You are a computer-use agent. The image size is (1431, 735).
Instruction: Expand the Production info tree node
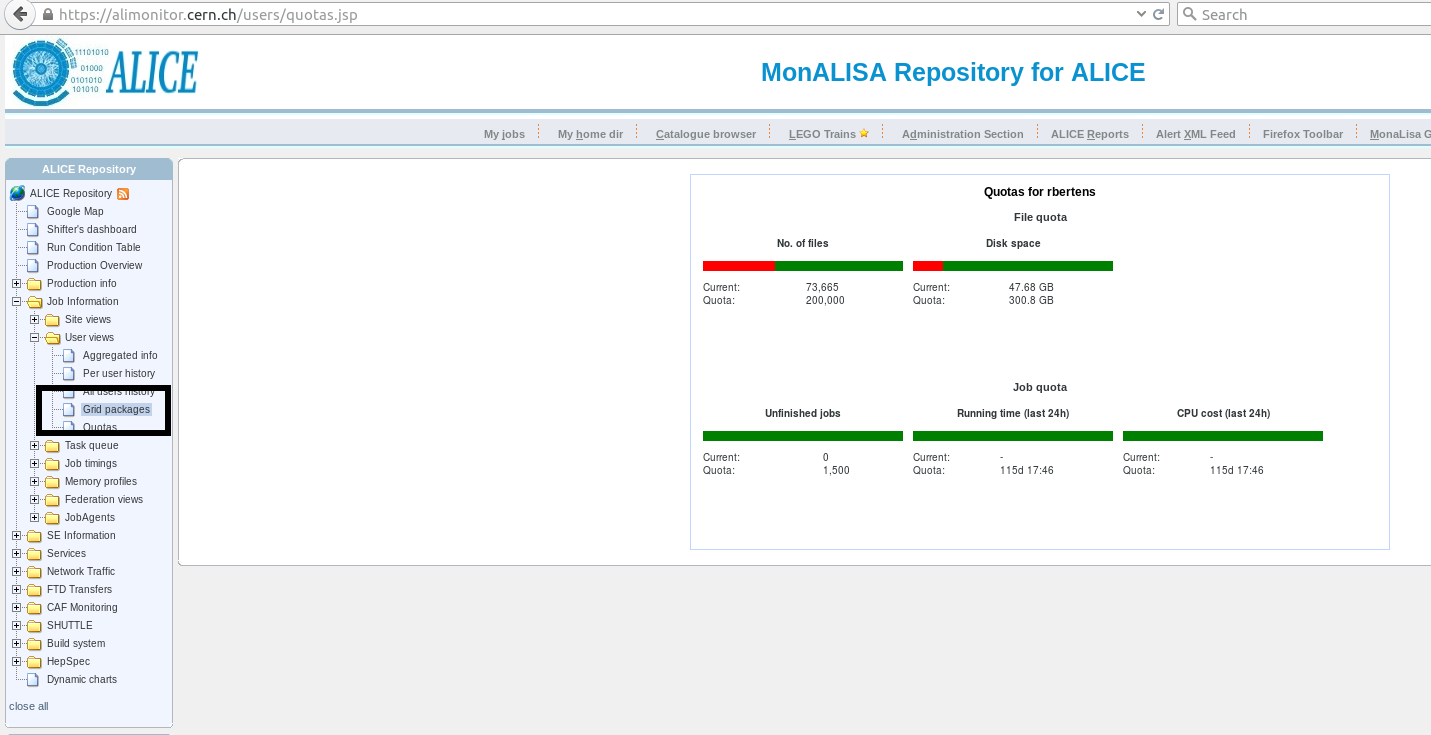[16, 283]
